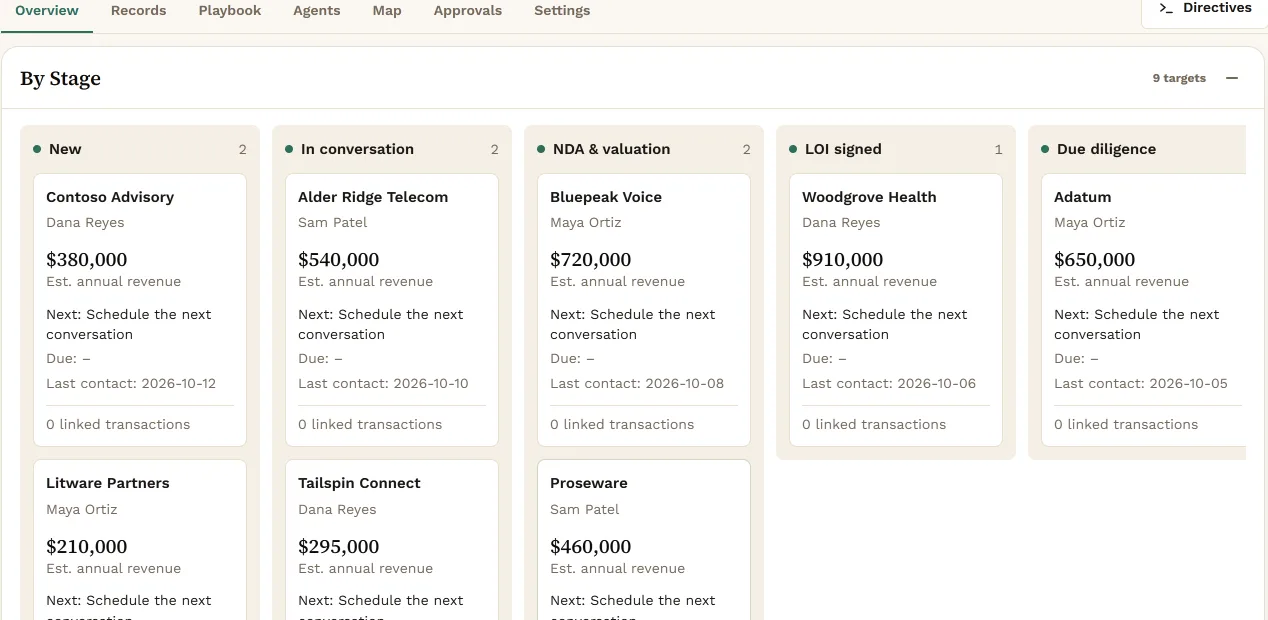The image size is (1268, 620).
Task: Click the $380,000 revenue value
Action: [x=87, y=260]
